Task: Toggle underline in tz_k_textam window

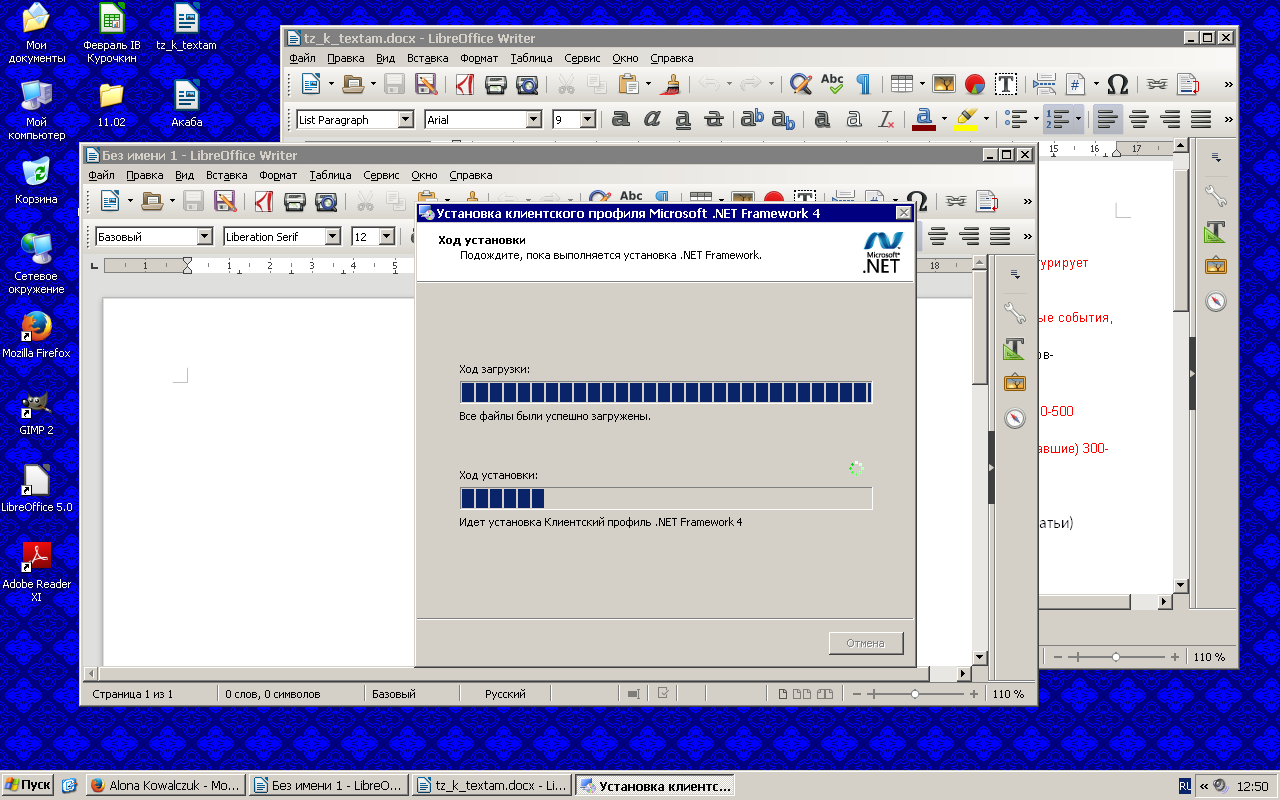Action: click(683, 119)
